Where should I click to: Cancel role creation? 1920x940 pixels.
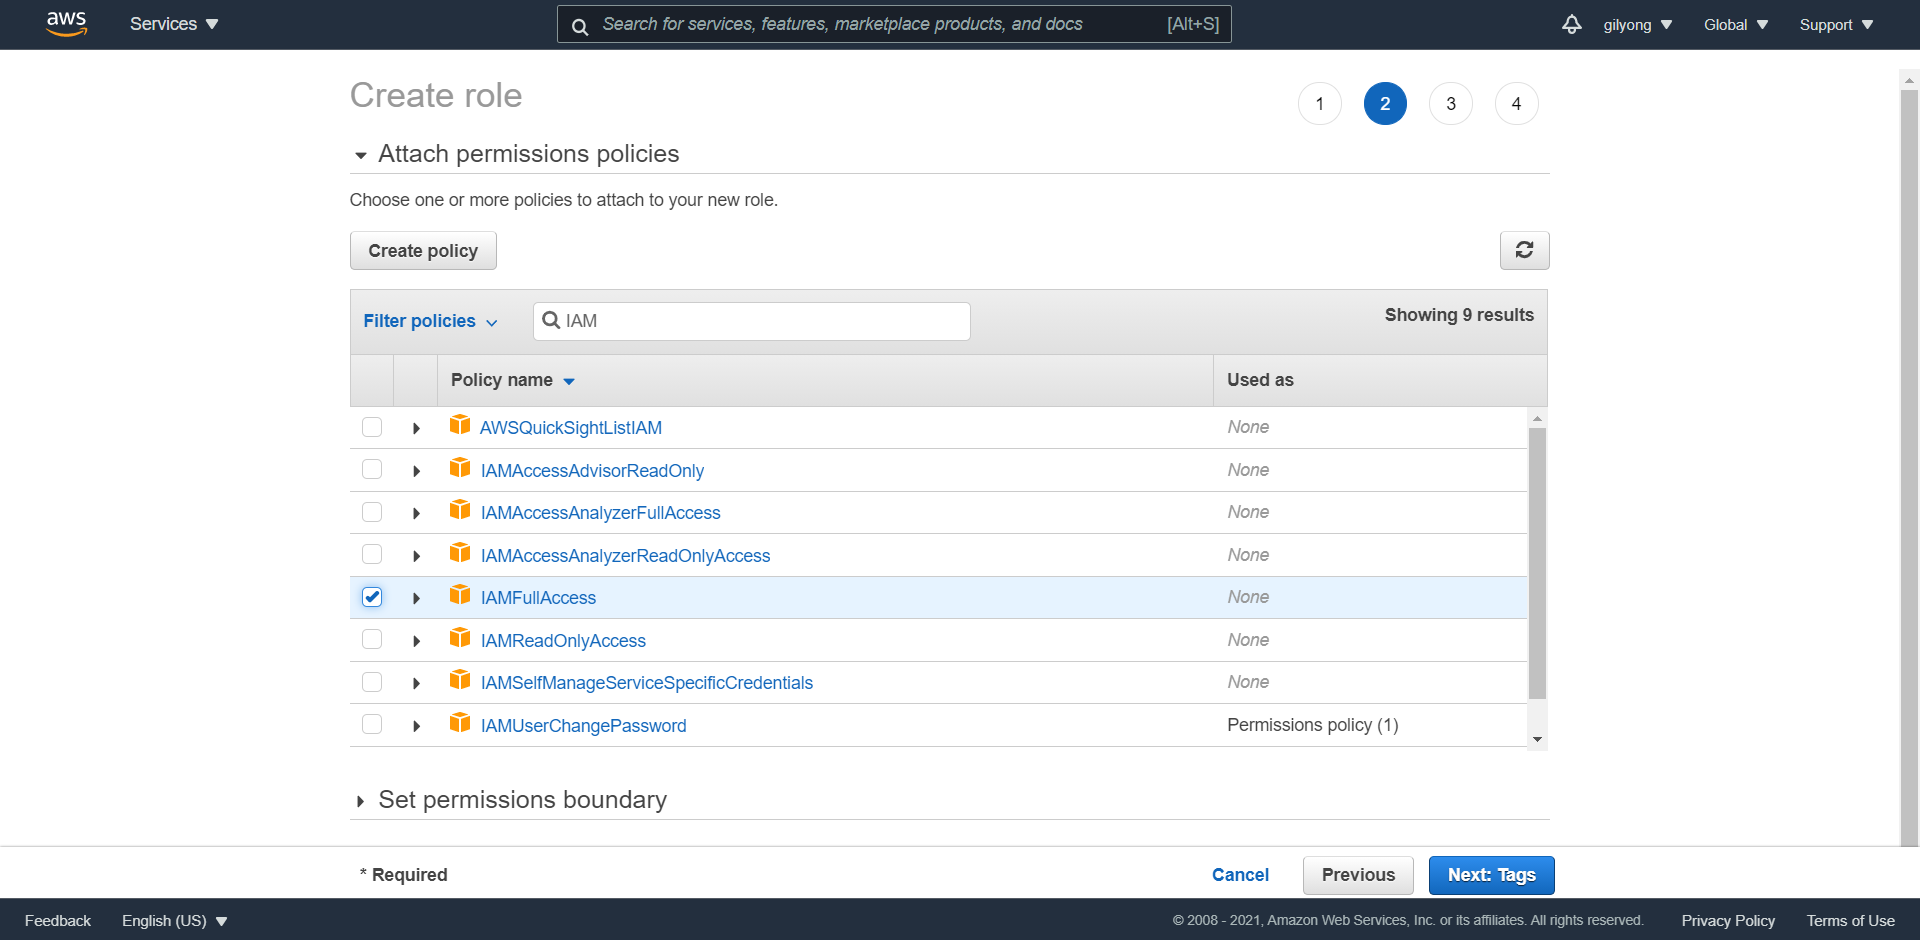[x=1240, y=875]
